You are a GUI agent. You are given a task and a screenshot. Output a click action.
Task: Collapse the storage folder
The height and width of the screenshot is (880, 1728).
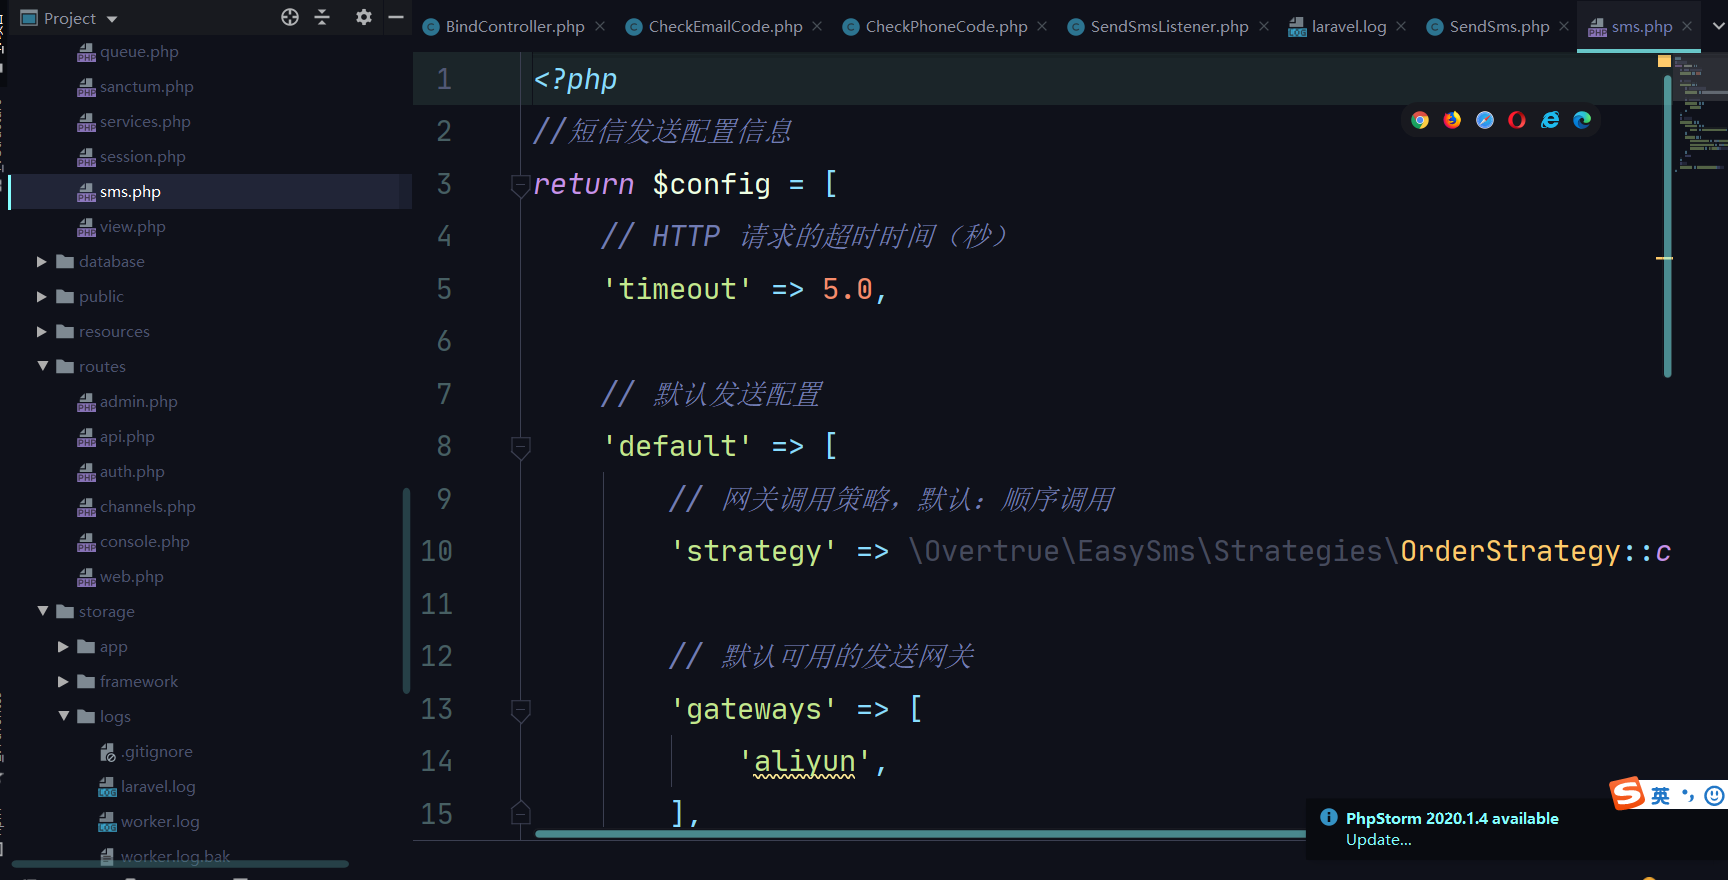pos(42,611)
